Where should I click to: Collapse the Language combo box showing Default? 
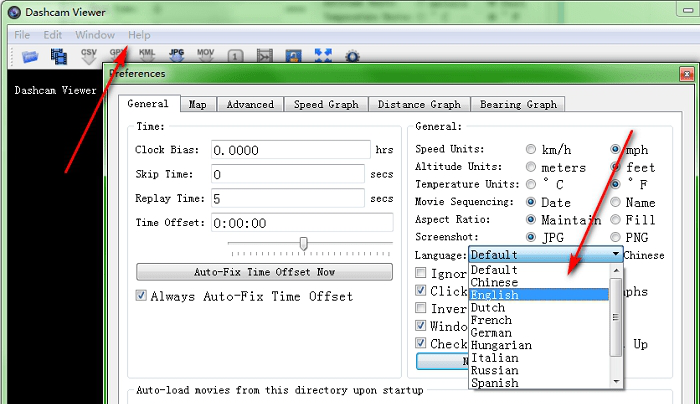coord(546,254)
